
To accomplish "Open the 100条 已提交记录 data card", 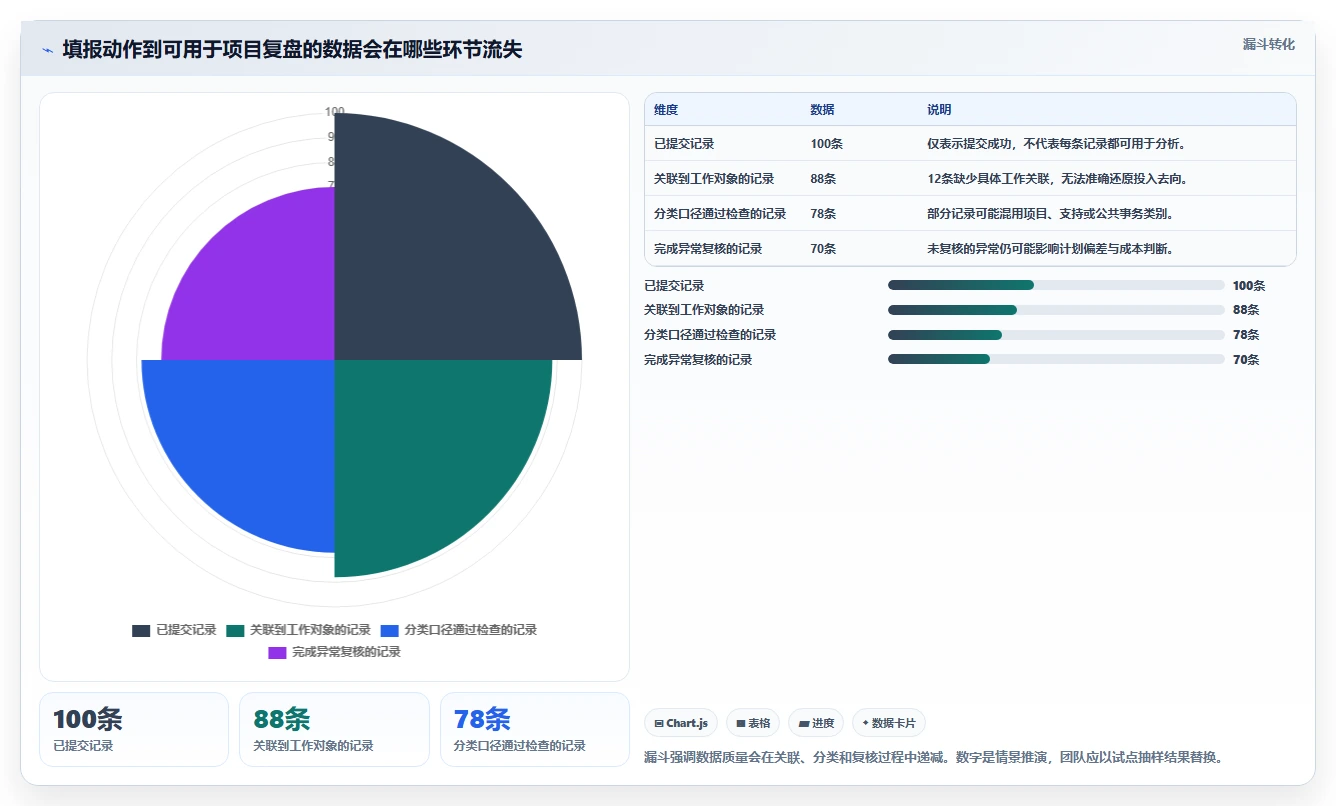I will tap(134, 729).
